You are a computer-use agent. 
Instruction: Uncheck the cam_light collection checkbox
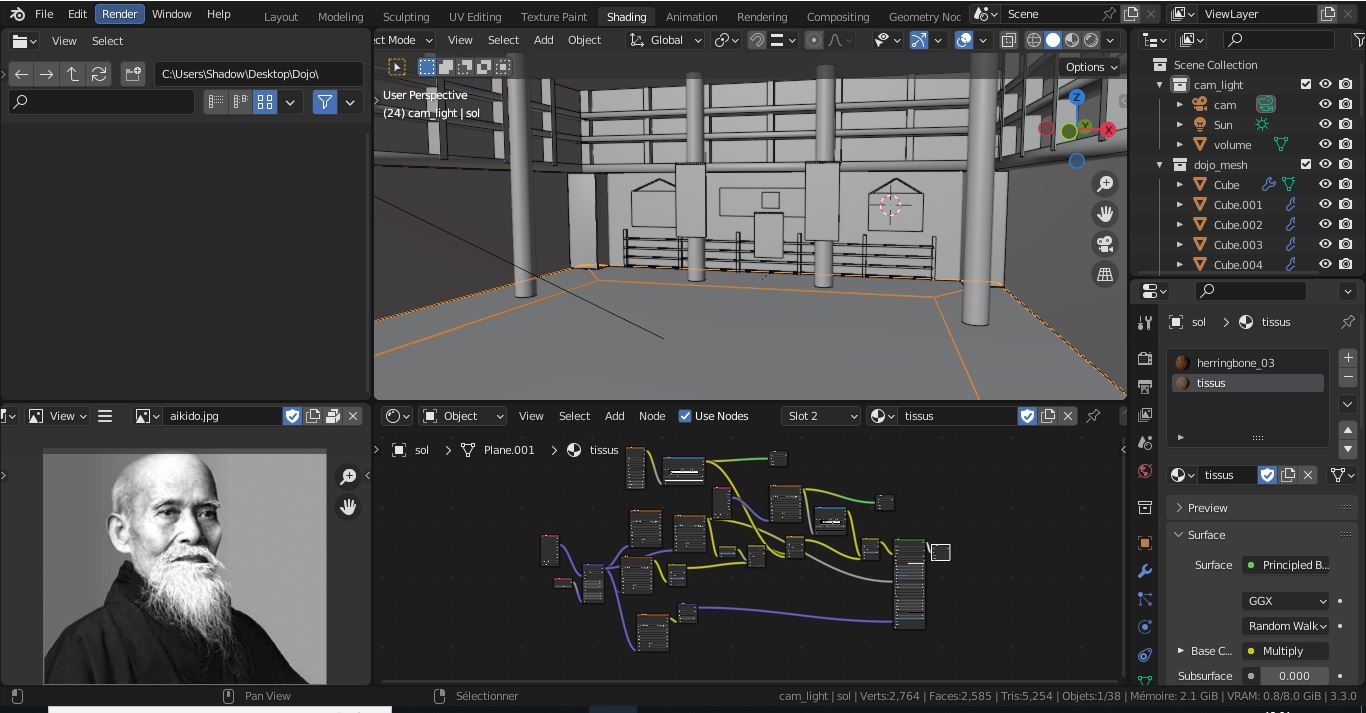click(x=1305, y=85)
